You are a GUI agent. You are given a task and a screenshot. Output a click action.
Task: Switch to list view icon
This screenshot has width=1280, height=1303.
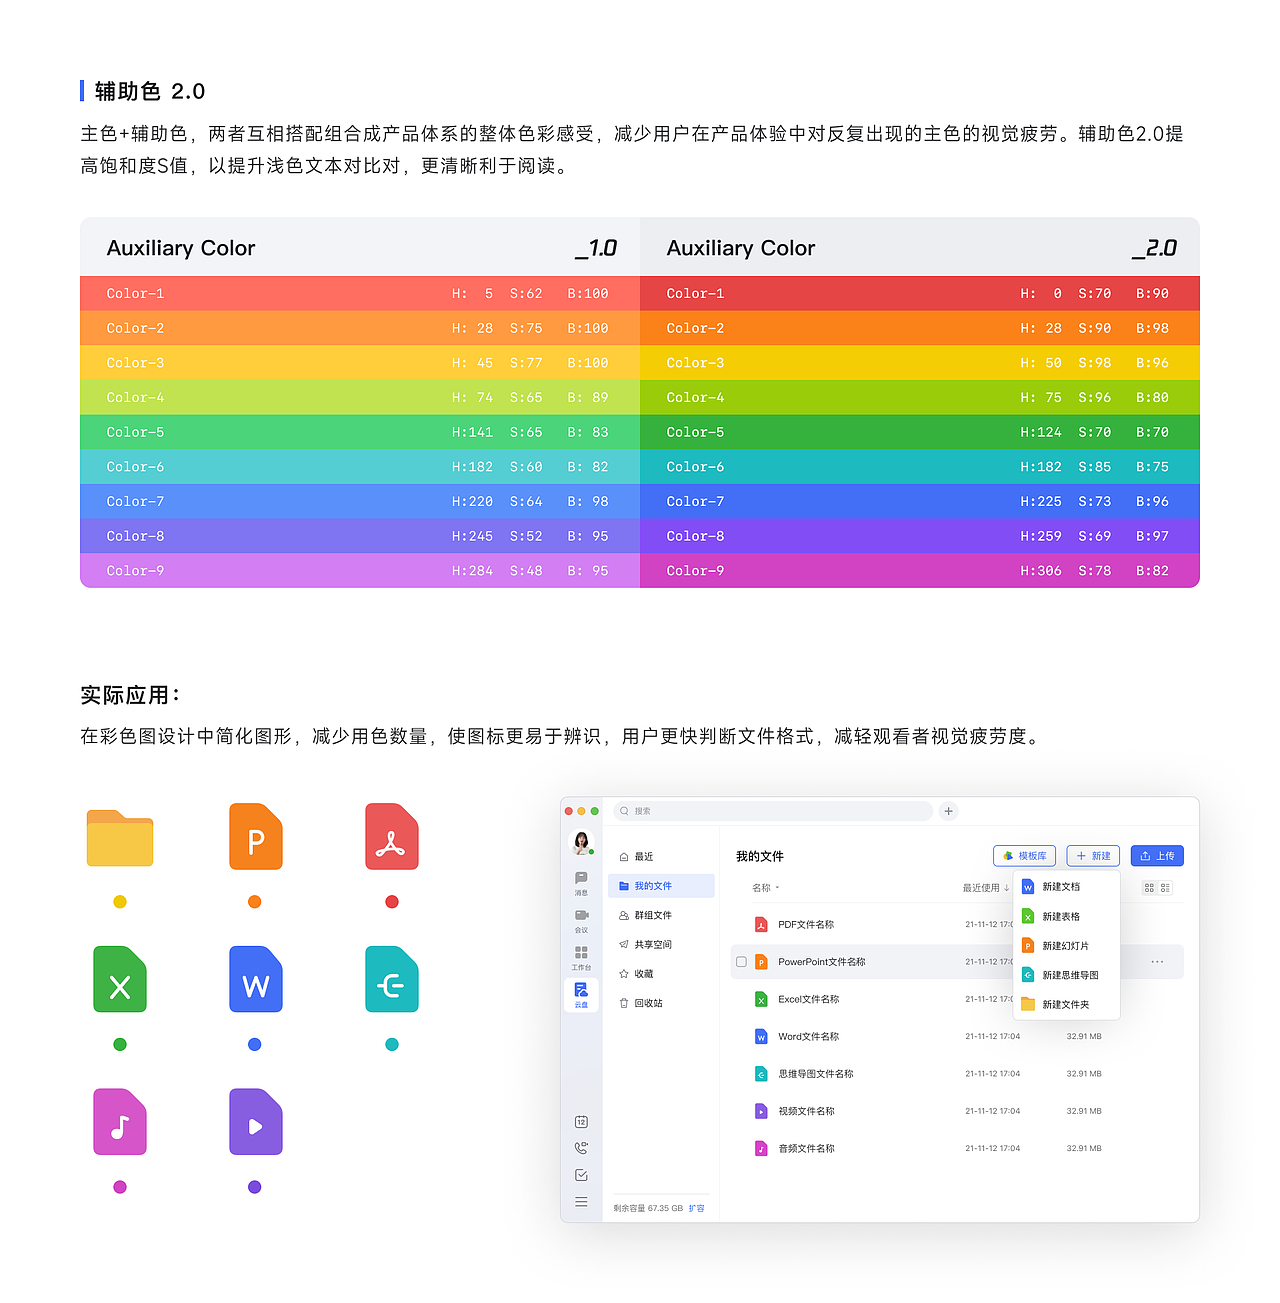coord(1165,888)
